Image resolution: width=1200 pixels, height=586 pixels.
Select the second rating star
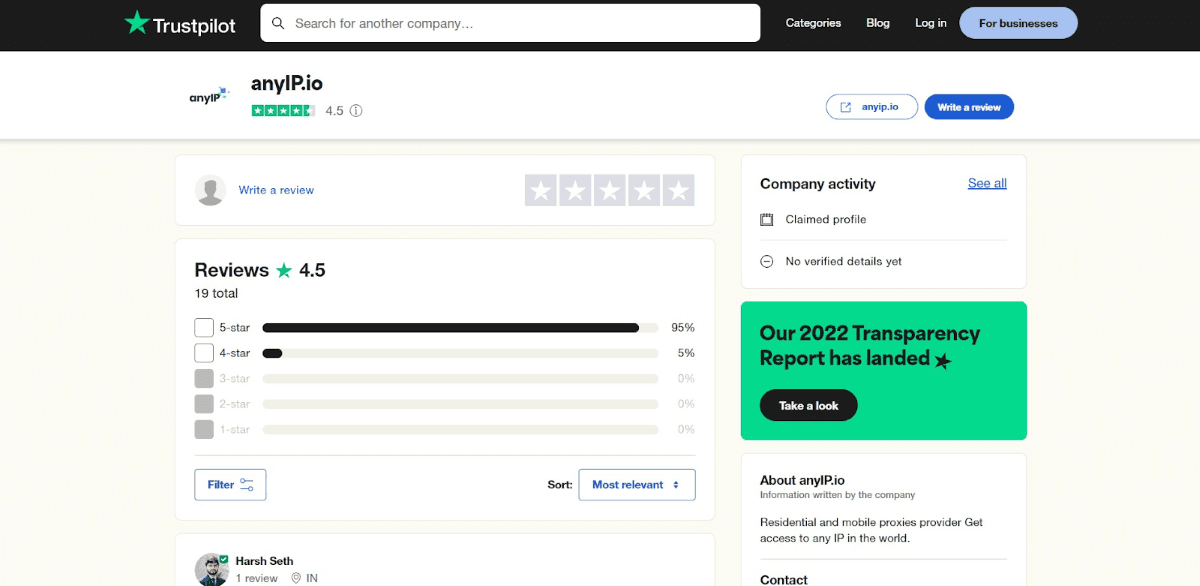(575, 190)
